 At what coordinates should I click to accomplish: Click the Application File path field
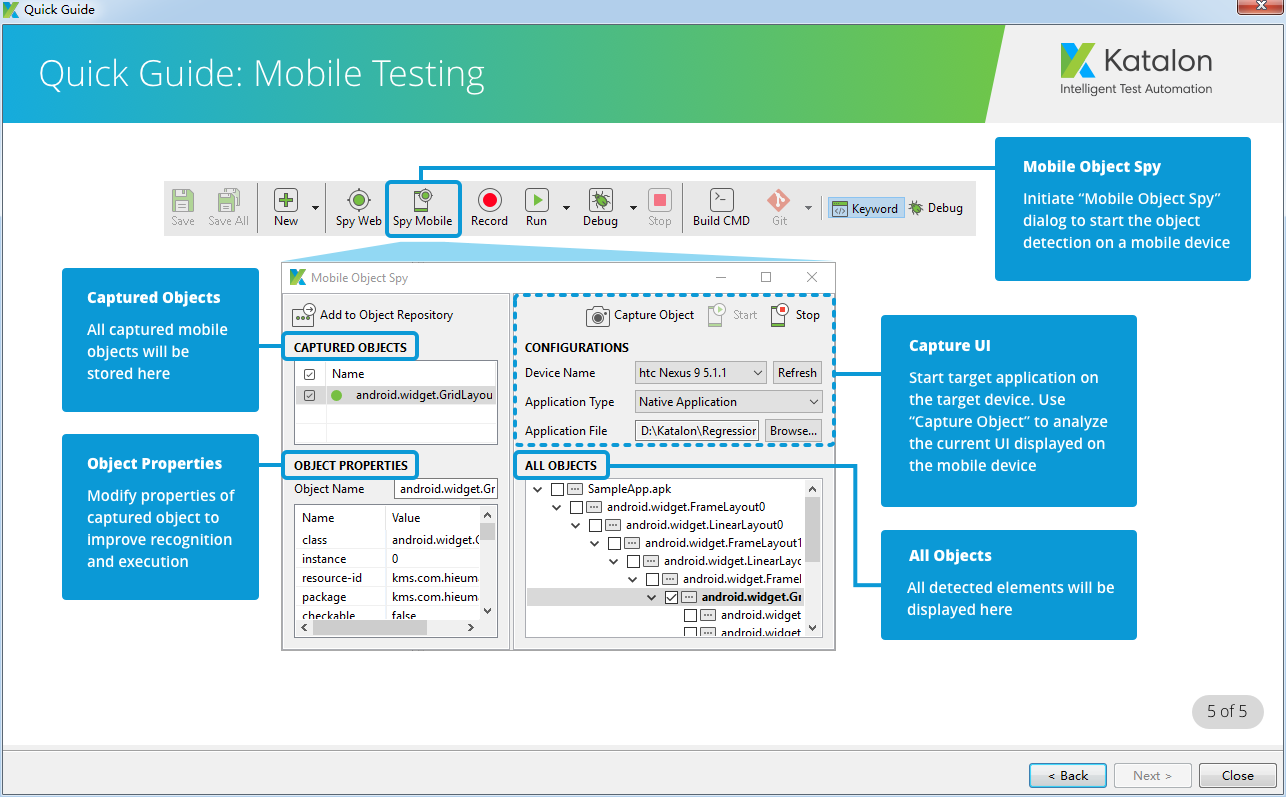coord(697,430)
